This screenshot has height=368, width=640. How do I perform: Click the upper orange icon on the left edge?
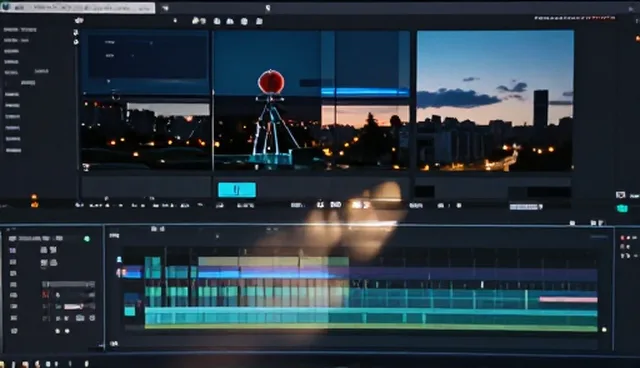pyautogui.click(x=34, y=197)
